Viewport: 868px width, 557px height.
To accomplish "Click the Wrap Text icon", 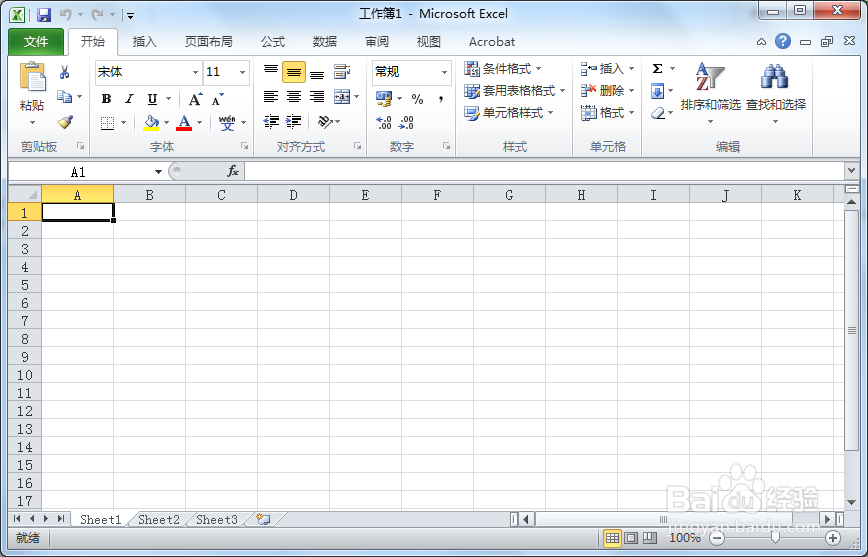I will point(342,72).
